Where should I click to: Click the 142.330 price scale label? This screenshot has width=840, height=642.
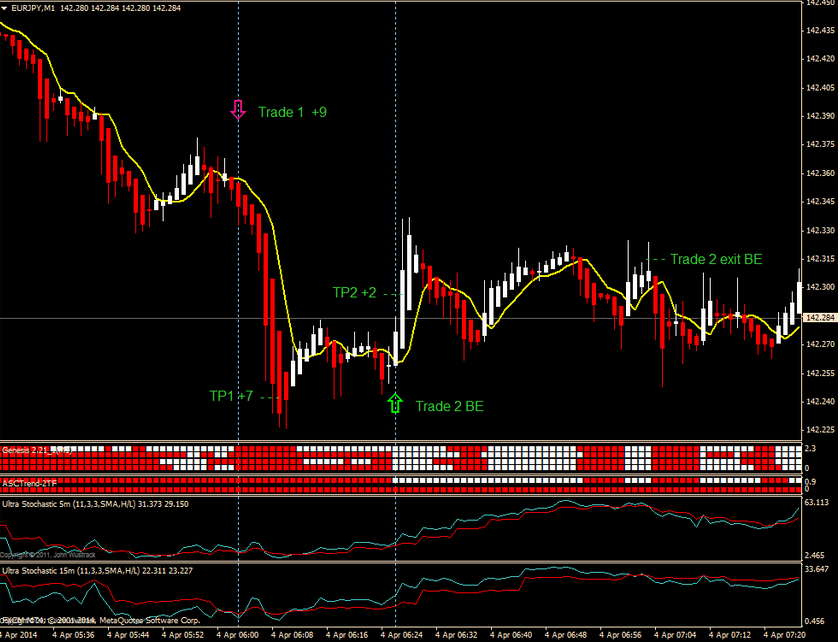pos(820,230)
